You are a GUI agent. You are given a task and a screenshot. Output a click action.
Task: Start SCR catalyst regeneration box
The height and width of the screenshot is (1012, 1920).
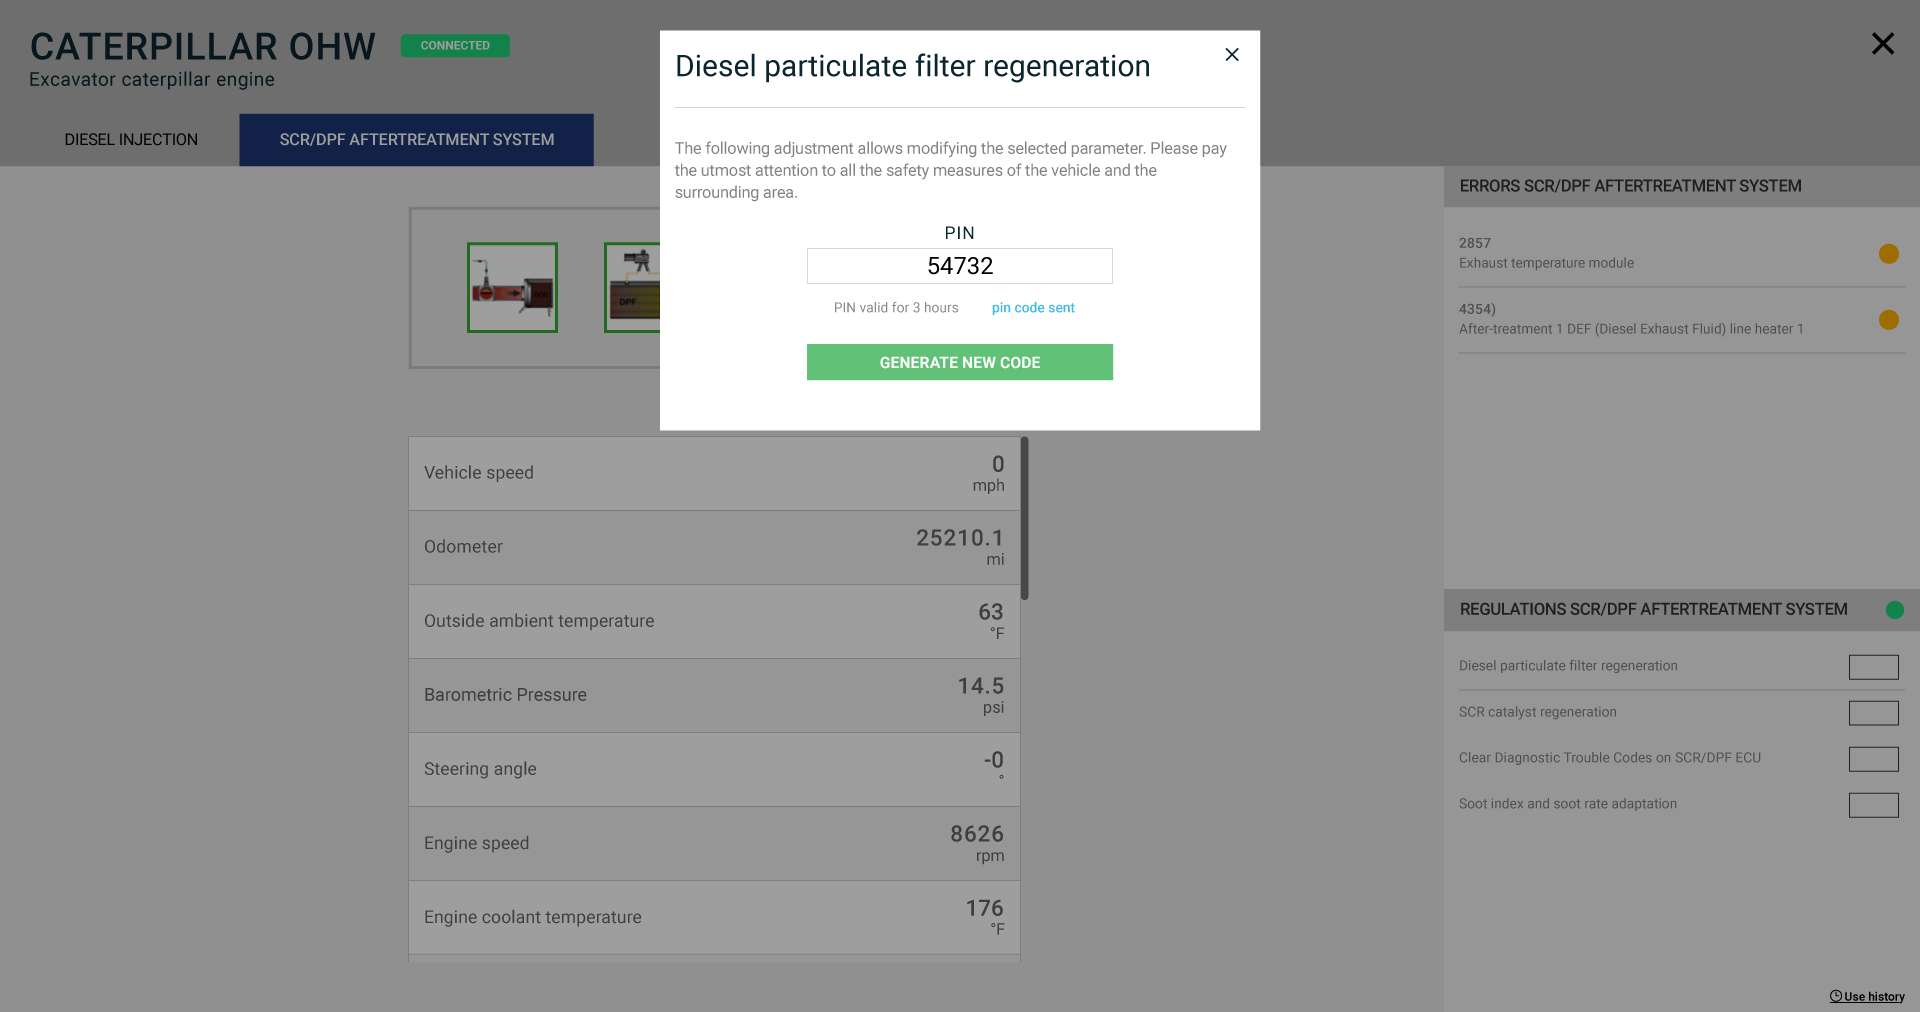coord(1874,713)
